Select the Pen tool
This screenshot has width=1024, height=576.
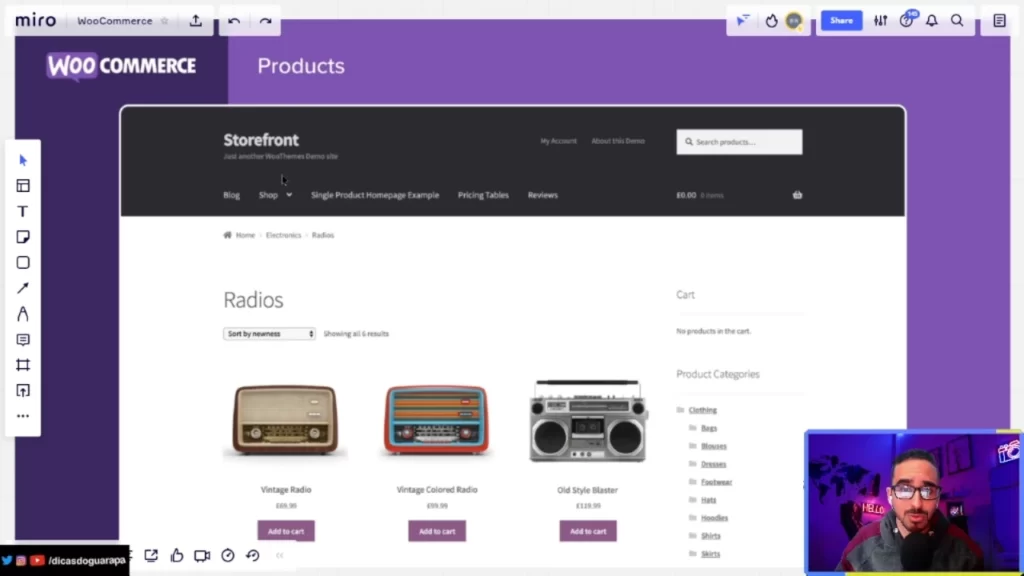(23, 314)
